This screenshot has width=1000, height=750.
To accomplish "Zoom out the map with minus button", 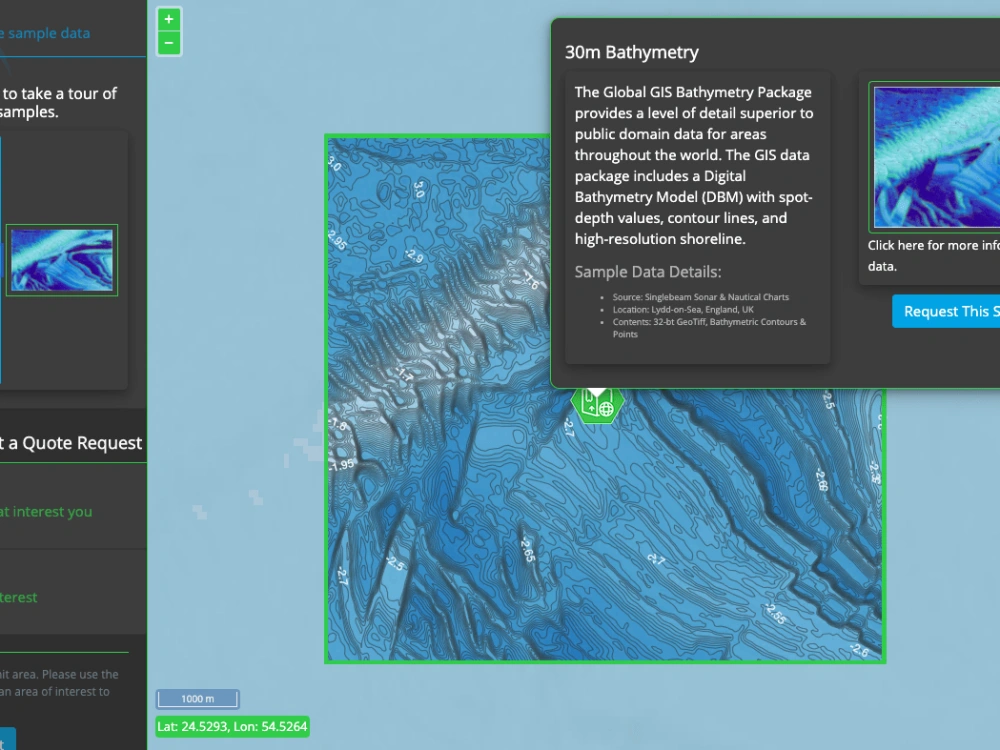I will (x=169, y=43).
